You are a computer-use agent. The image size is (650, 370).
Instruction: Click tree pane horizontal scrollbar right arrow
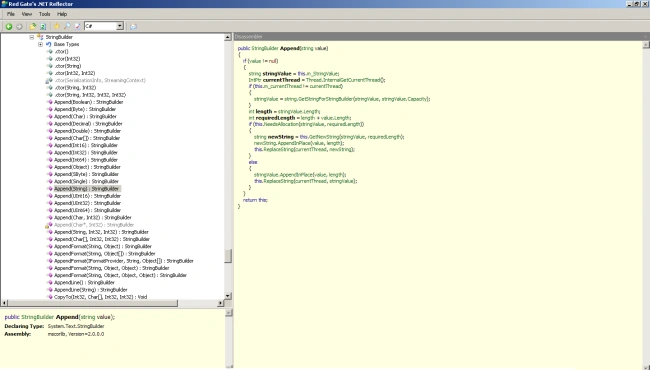coord(220,303)
